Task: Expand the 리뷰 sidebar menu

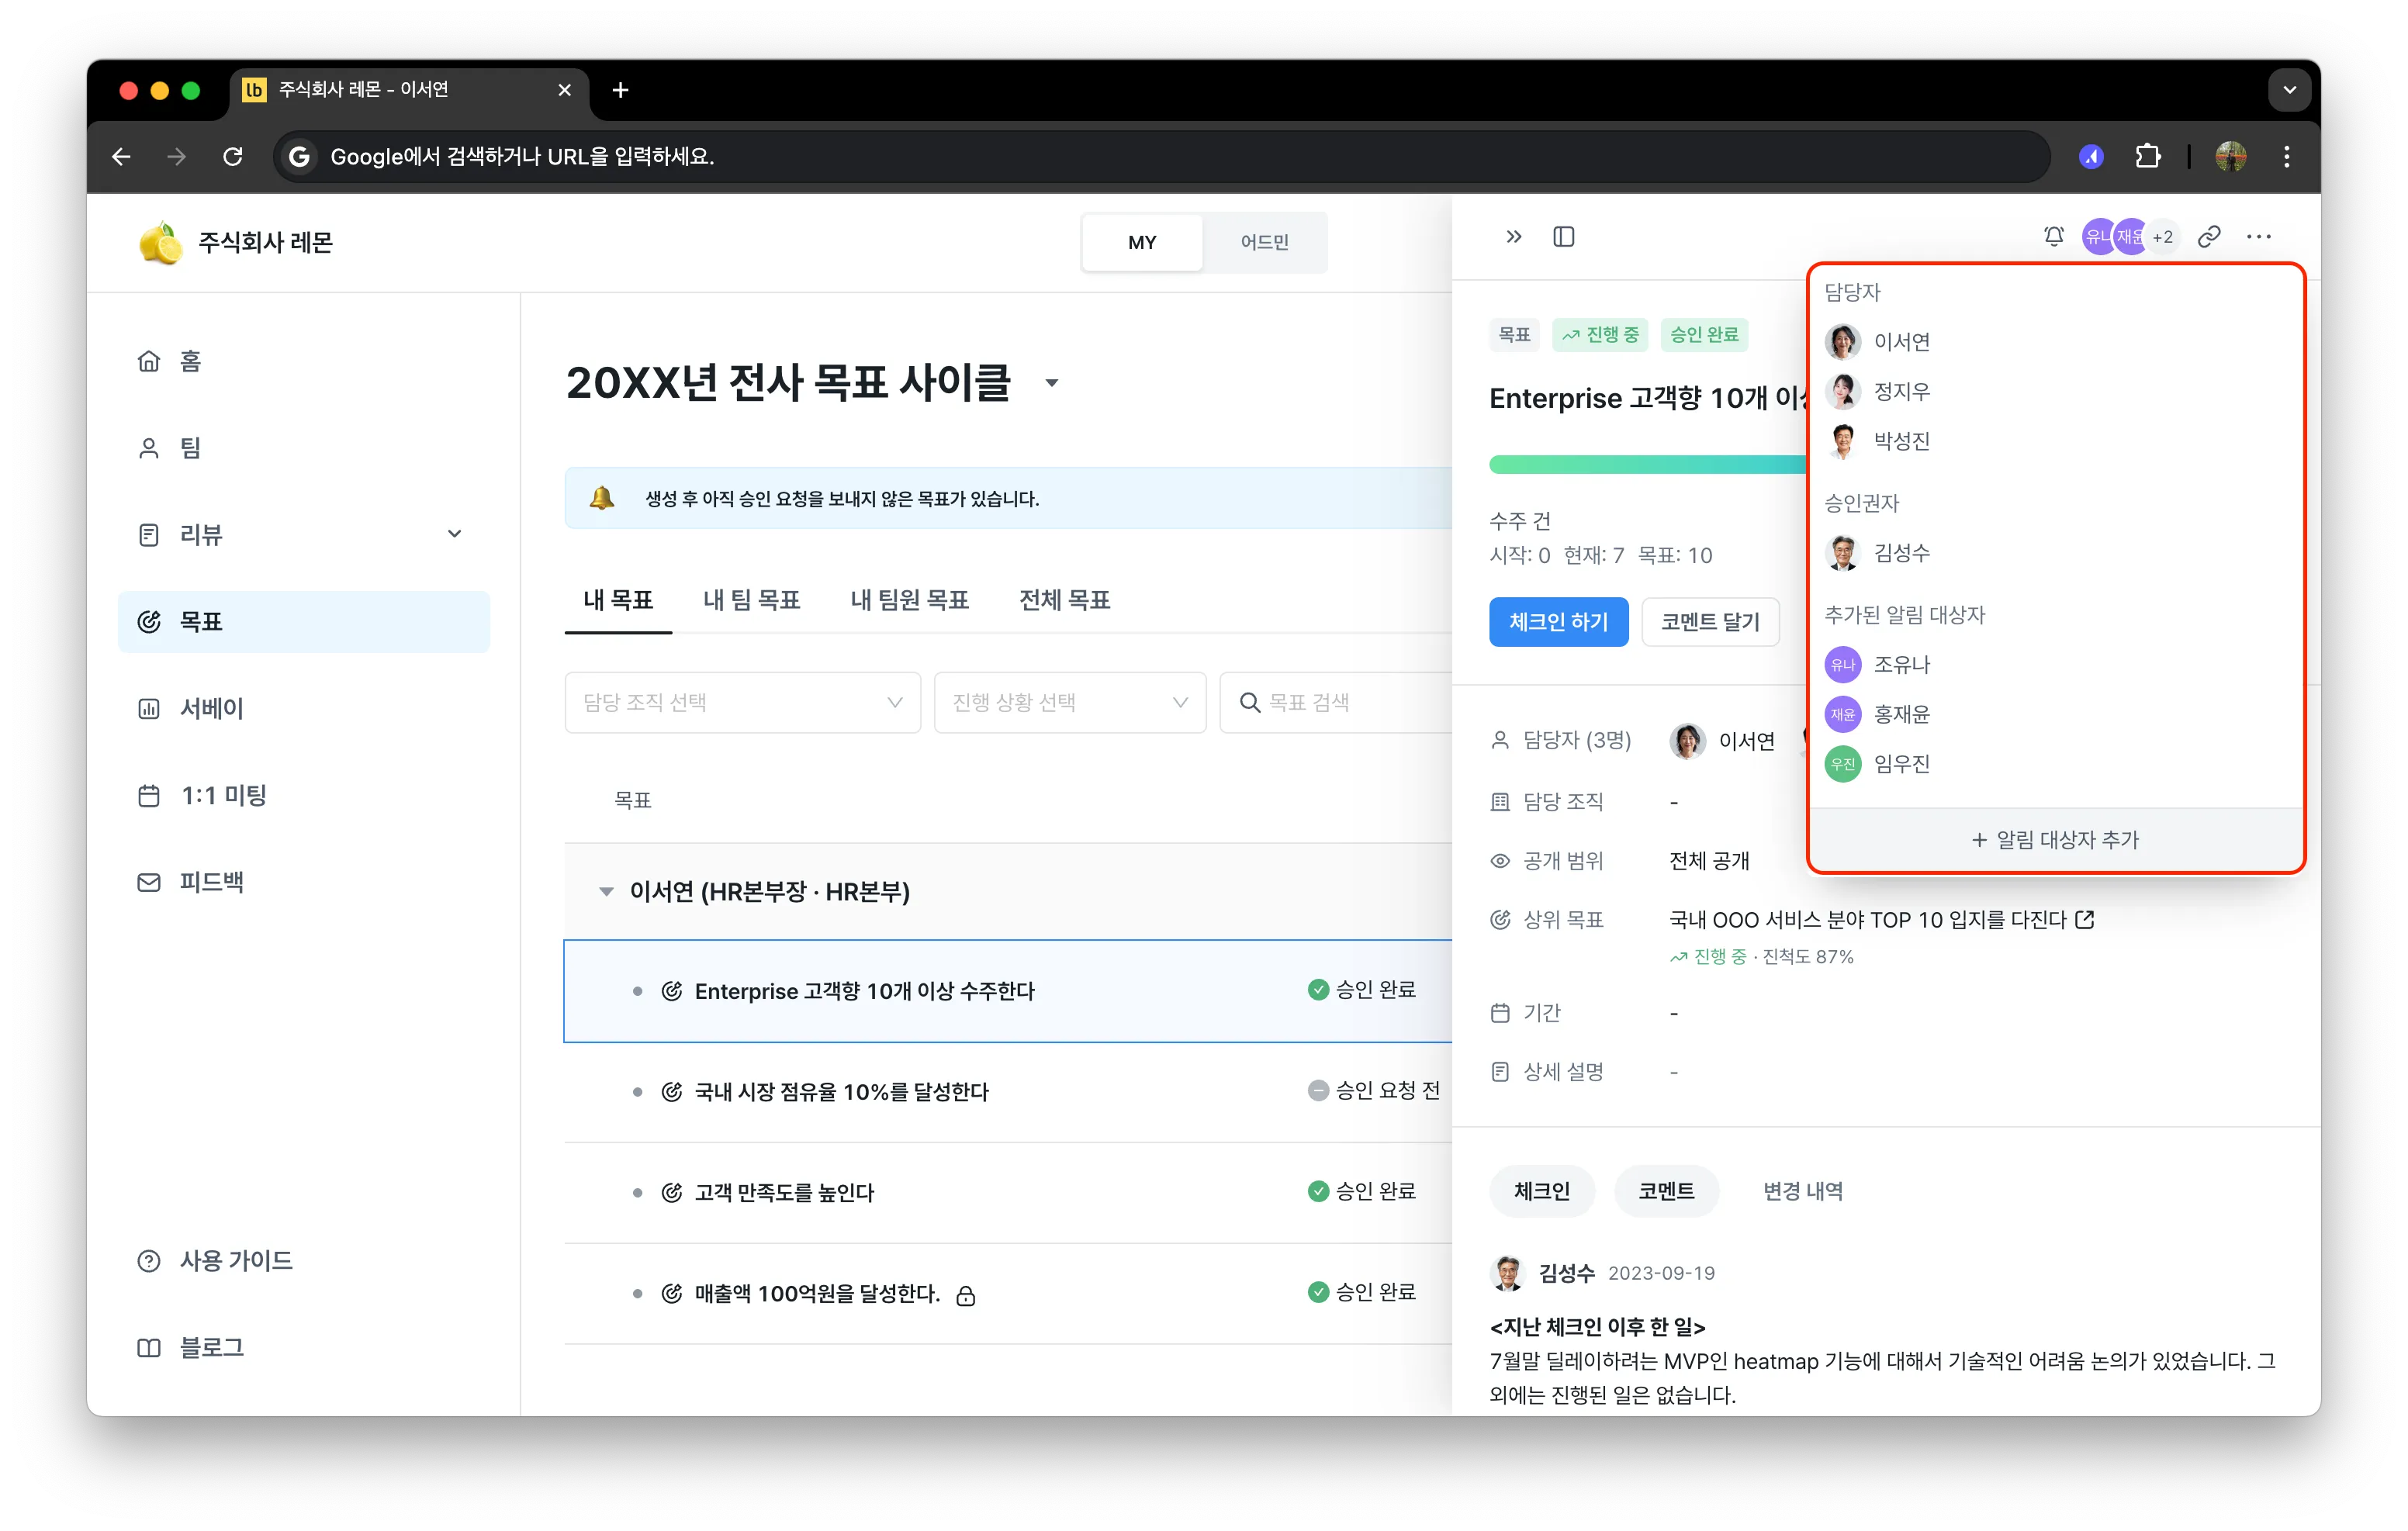Action: 303,534
